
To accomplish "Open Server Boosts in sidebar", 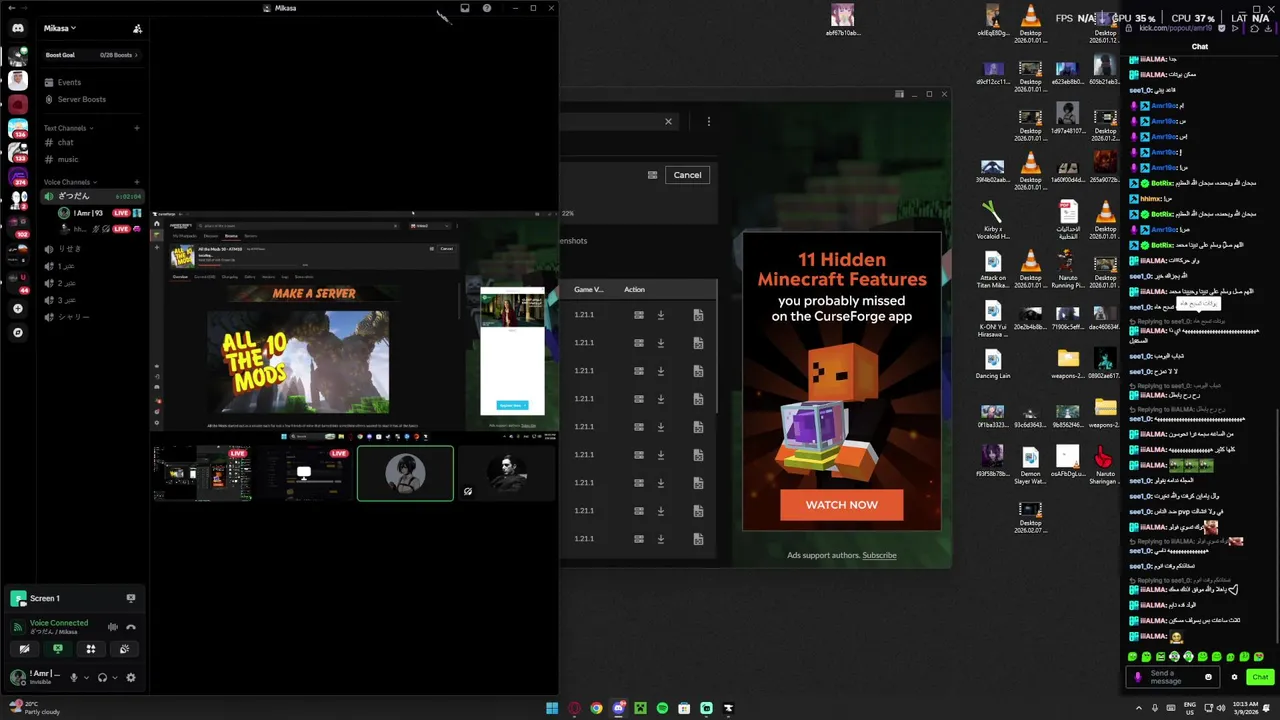I will 81,99.
